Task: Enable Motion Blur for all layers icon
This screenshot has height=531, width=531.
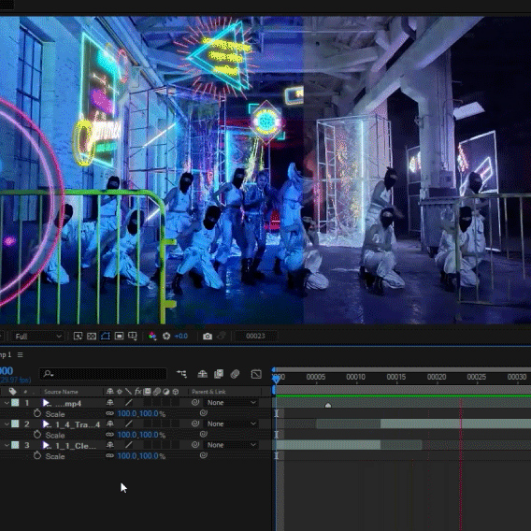Action: (x=235, y=374)
